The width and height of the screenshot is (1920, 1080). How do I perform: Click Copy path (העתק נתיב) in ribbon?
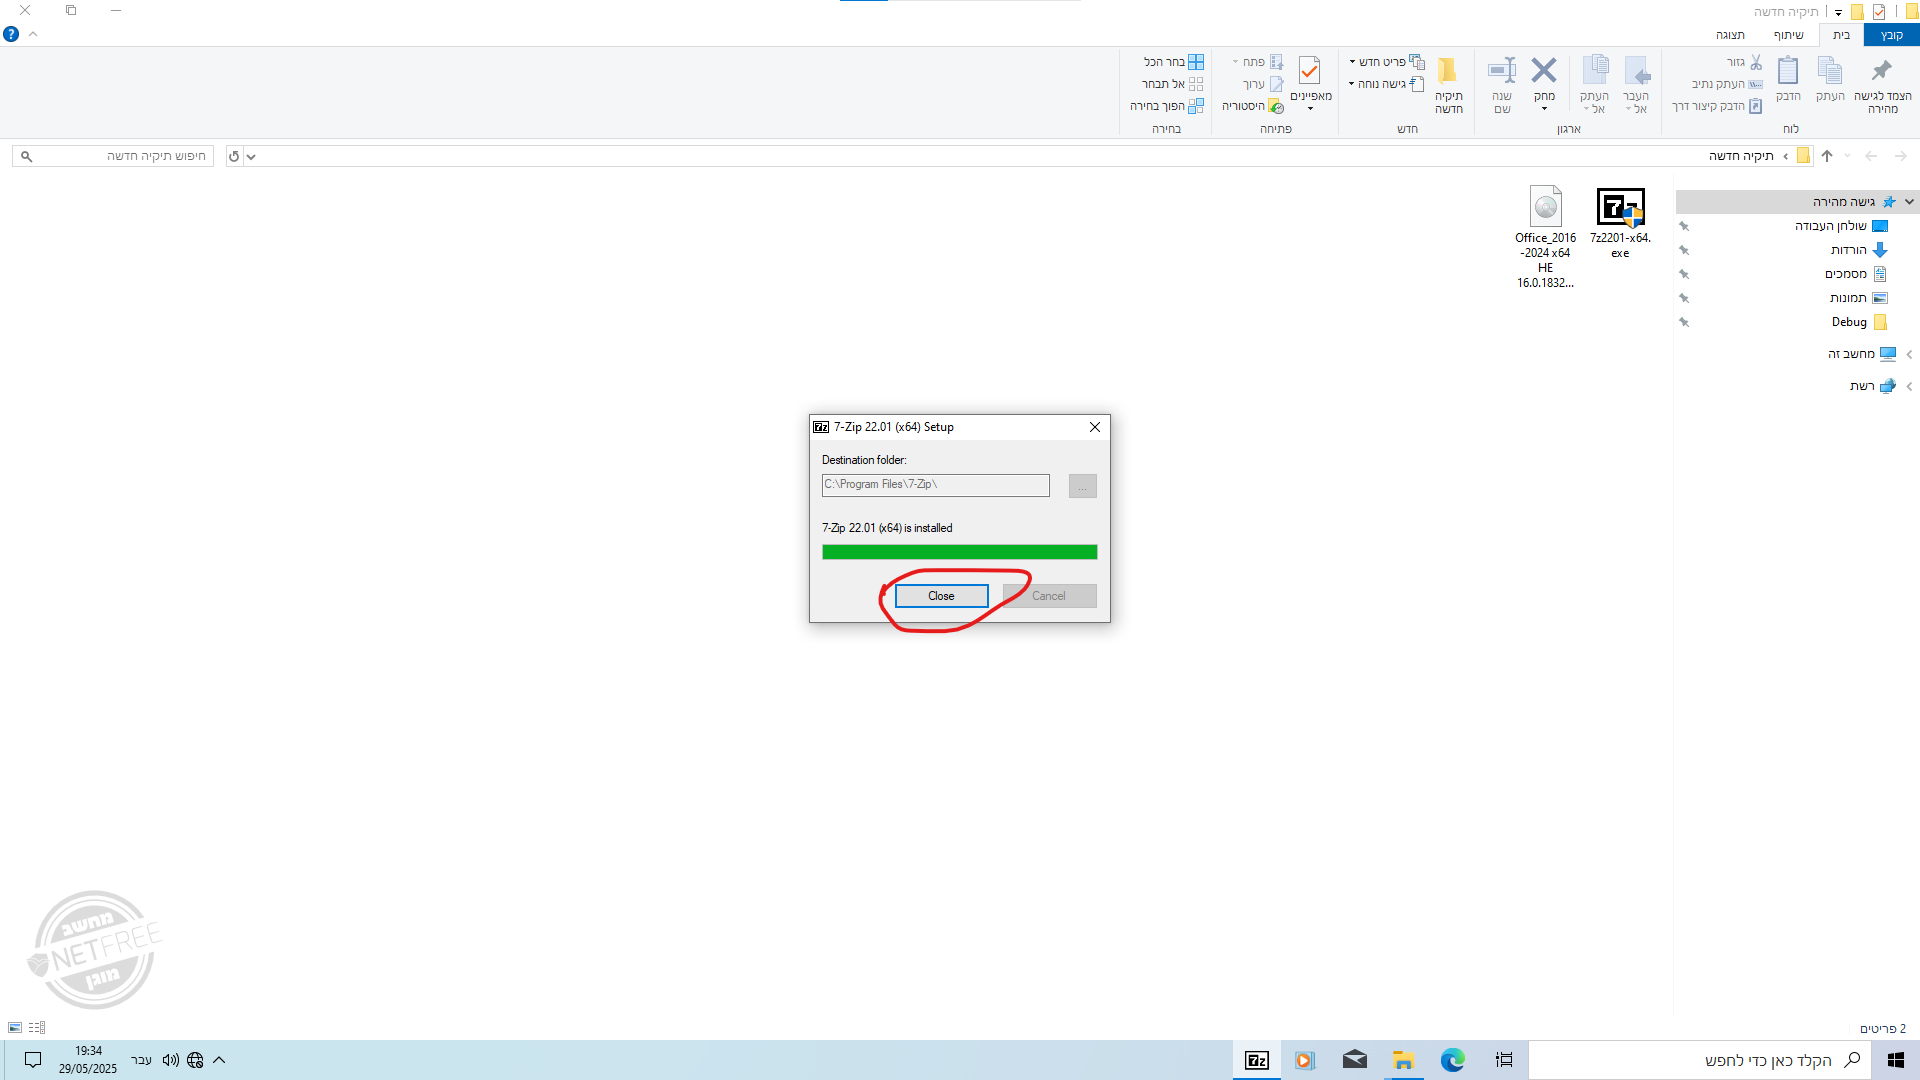(x=1727, y=84)
